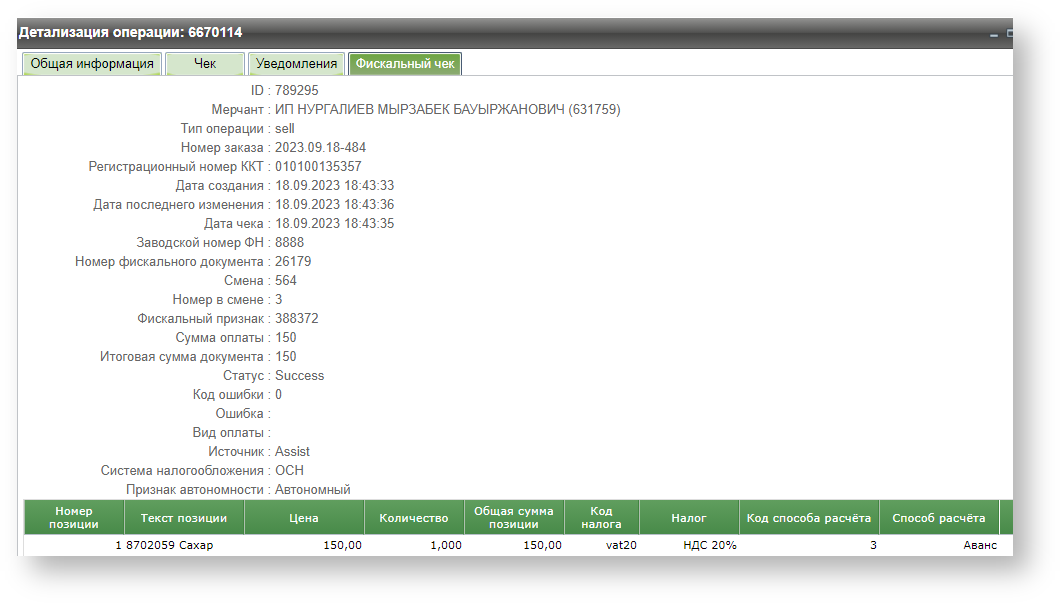Minimize the operation details window

tap(994, 35)
